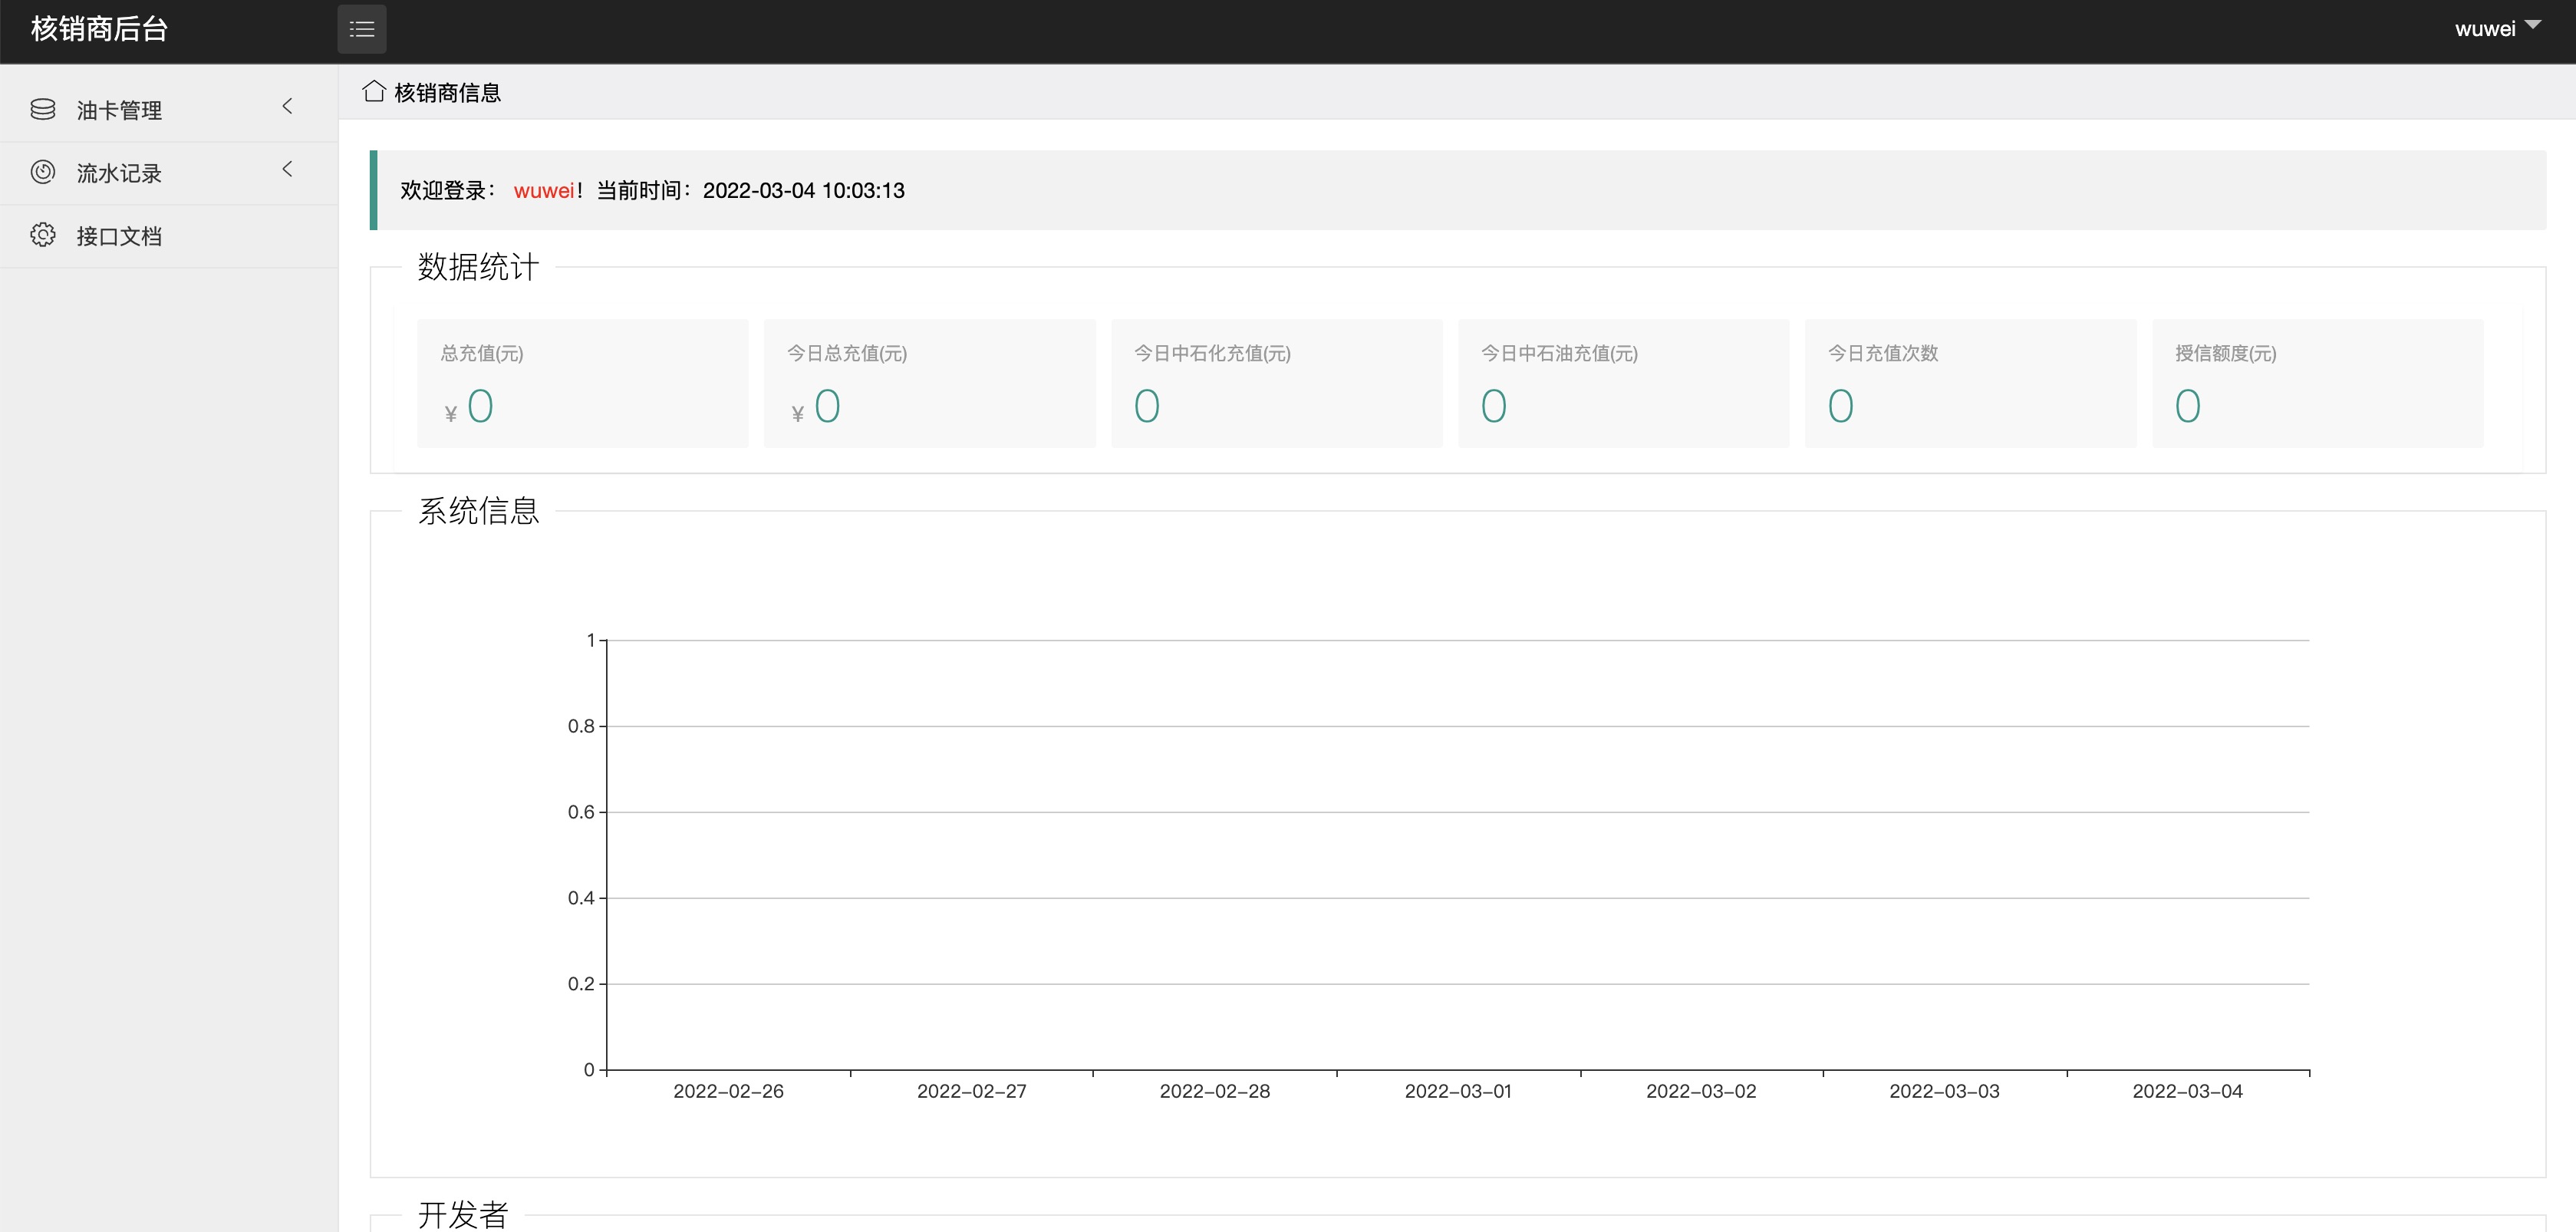
Task: Click the red wuwei username text
Action: (543, 190)
